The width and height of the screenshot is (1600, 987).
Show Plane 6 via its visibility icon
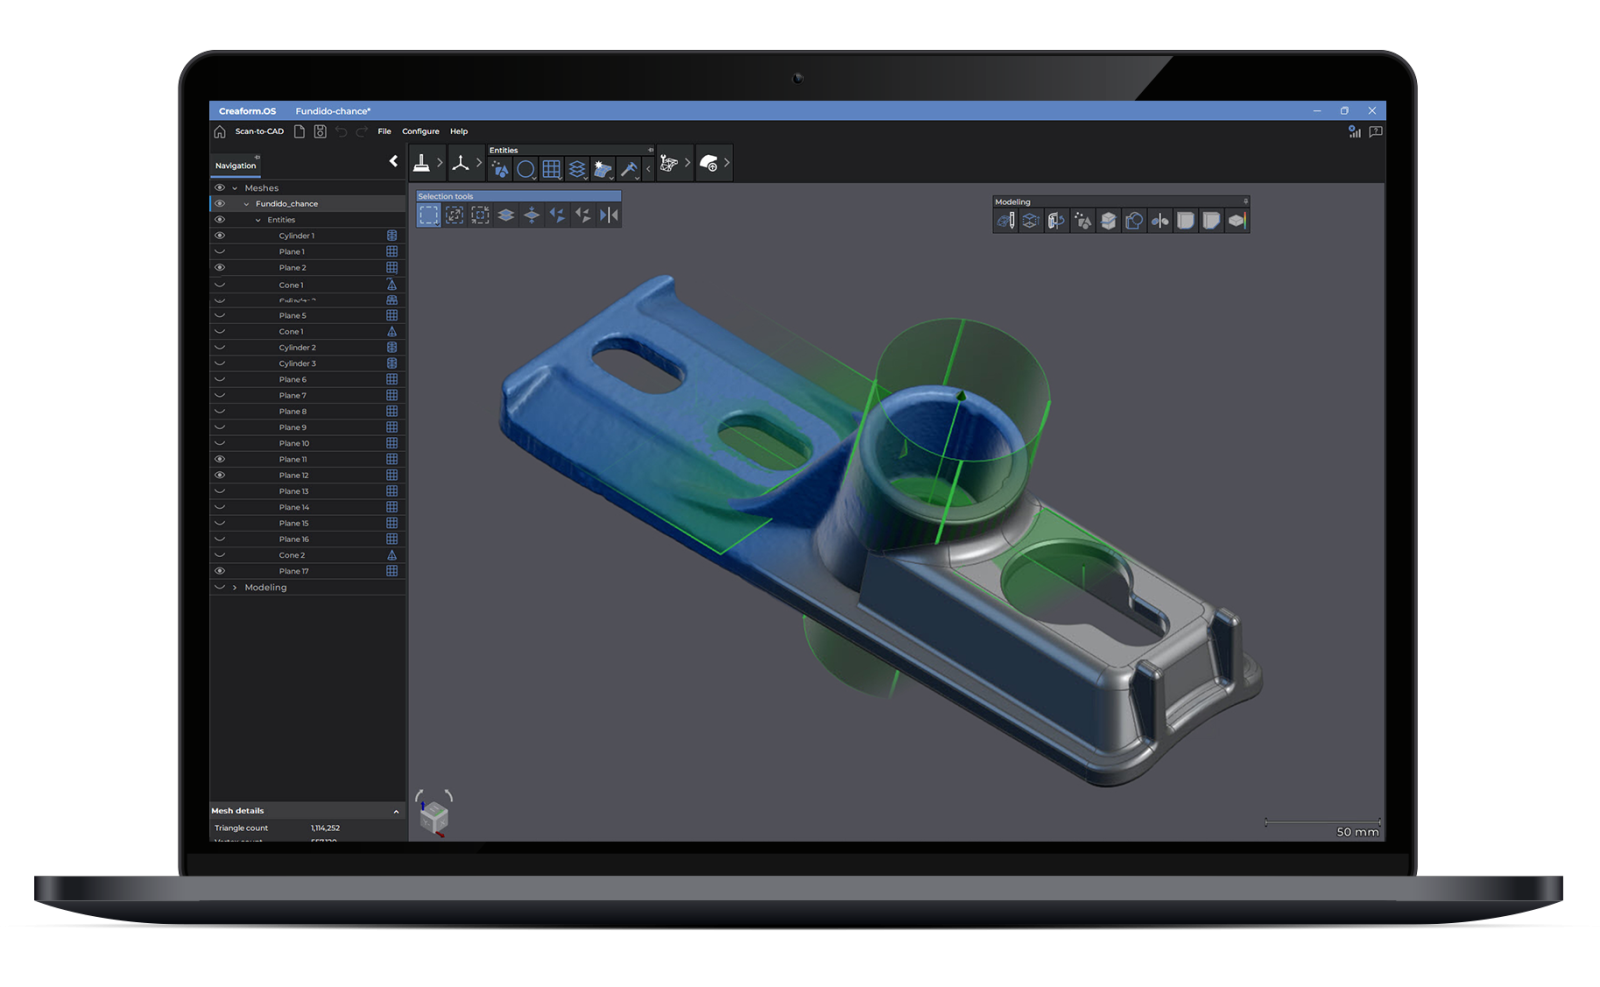pos(220,380)
